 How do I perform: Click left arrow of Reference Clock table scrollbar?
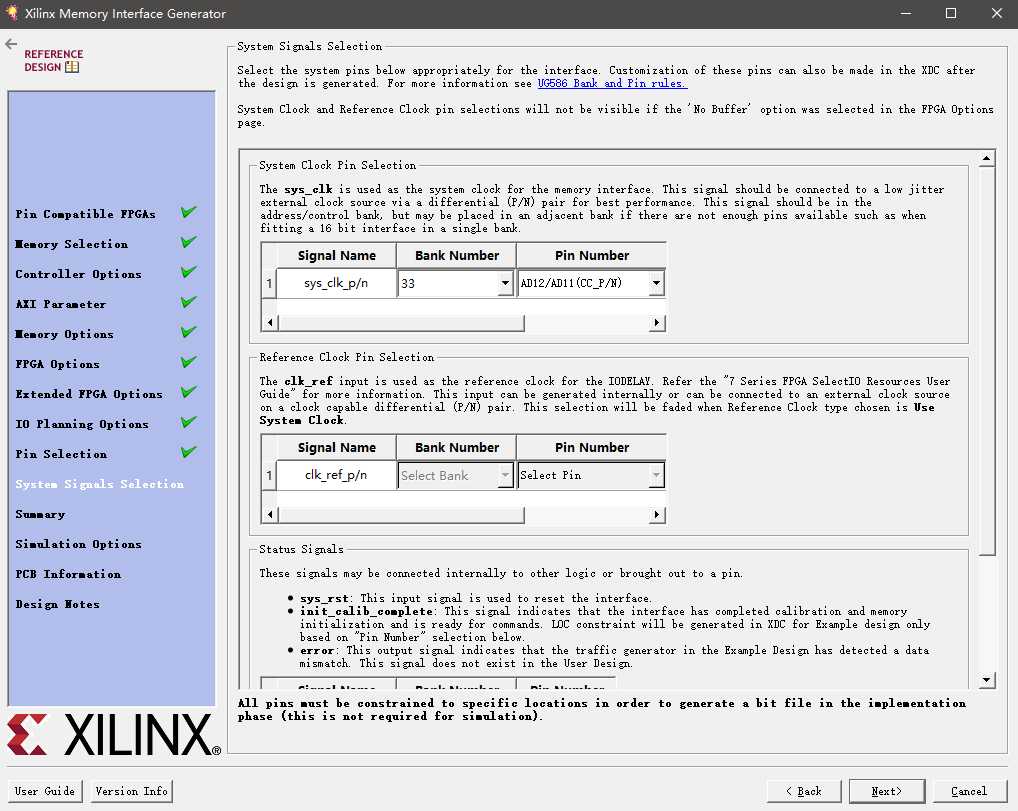pyautogui.click(x=270, y=514)
